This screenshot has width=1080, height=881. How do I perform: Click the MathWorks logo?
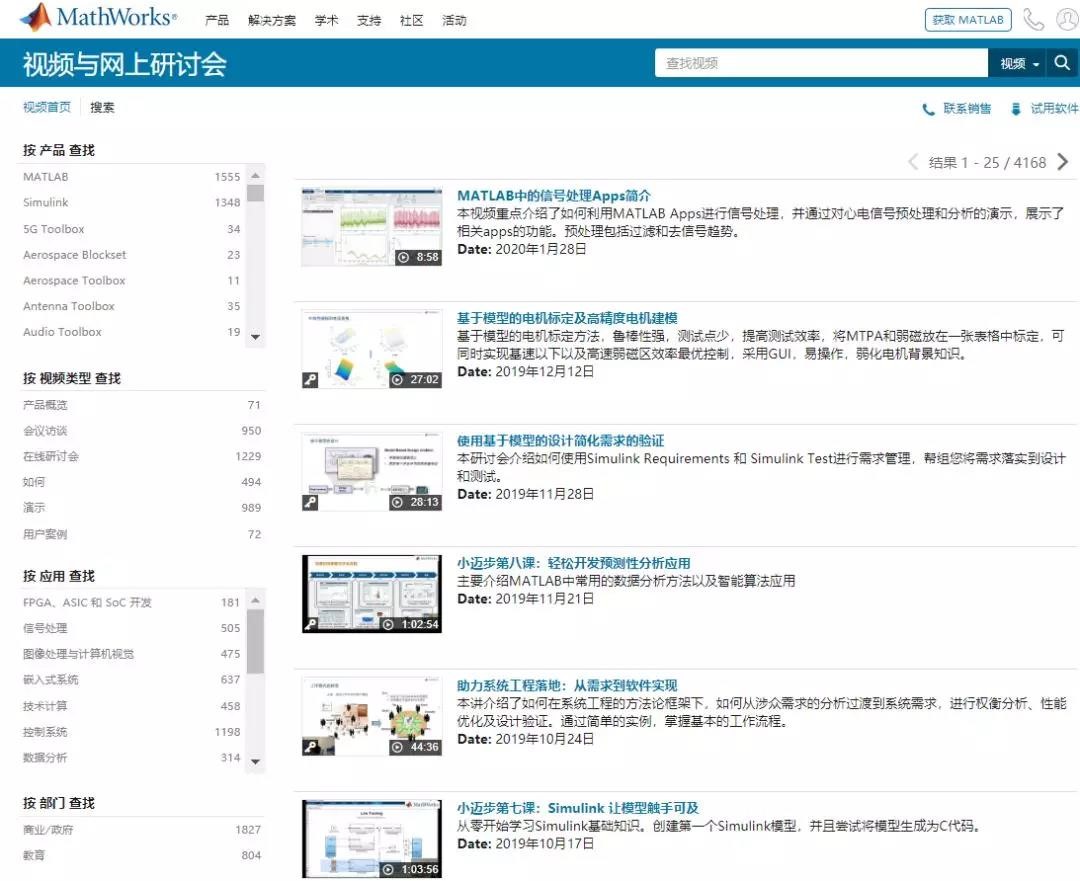coord(98,17)
